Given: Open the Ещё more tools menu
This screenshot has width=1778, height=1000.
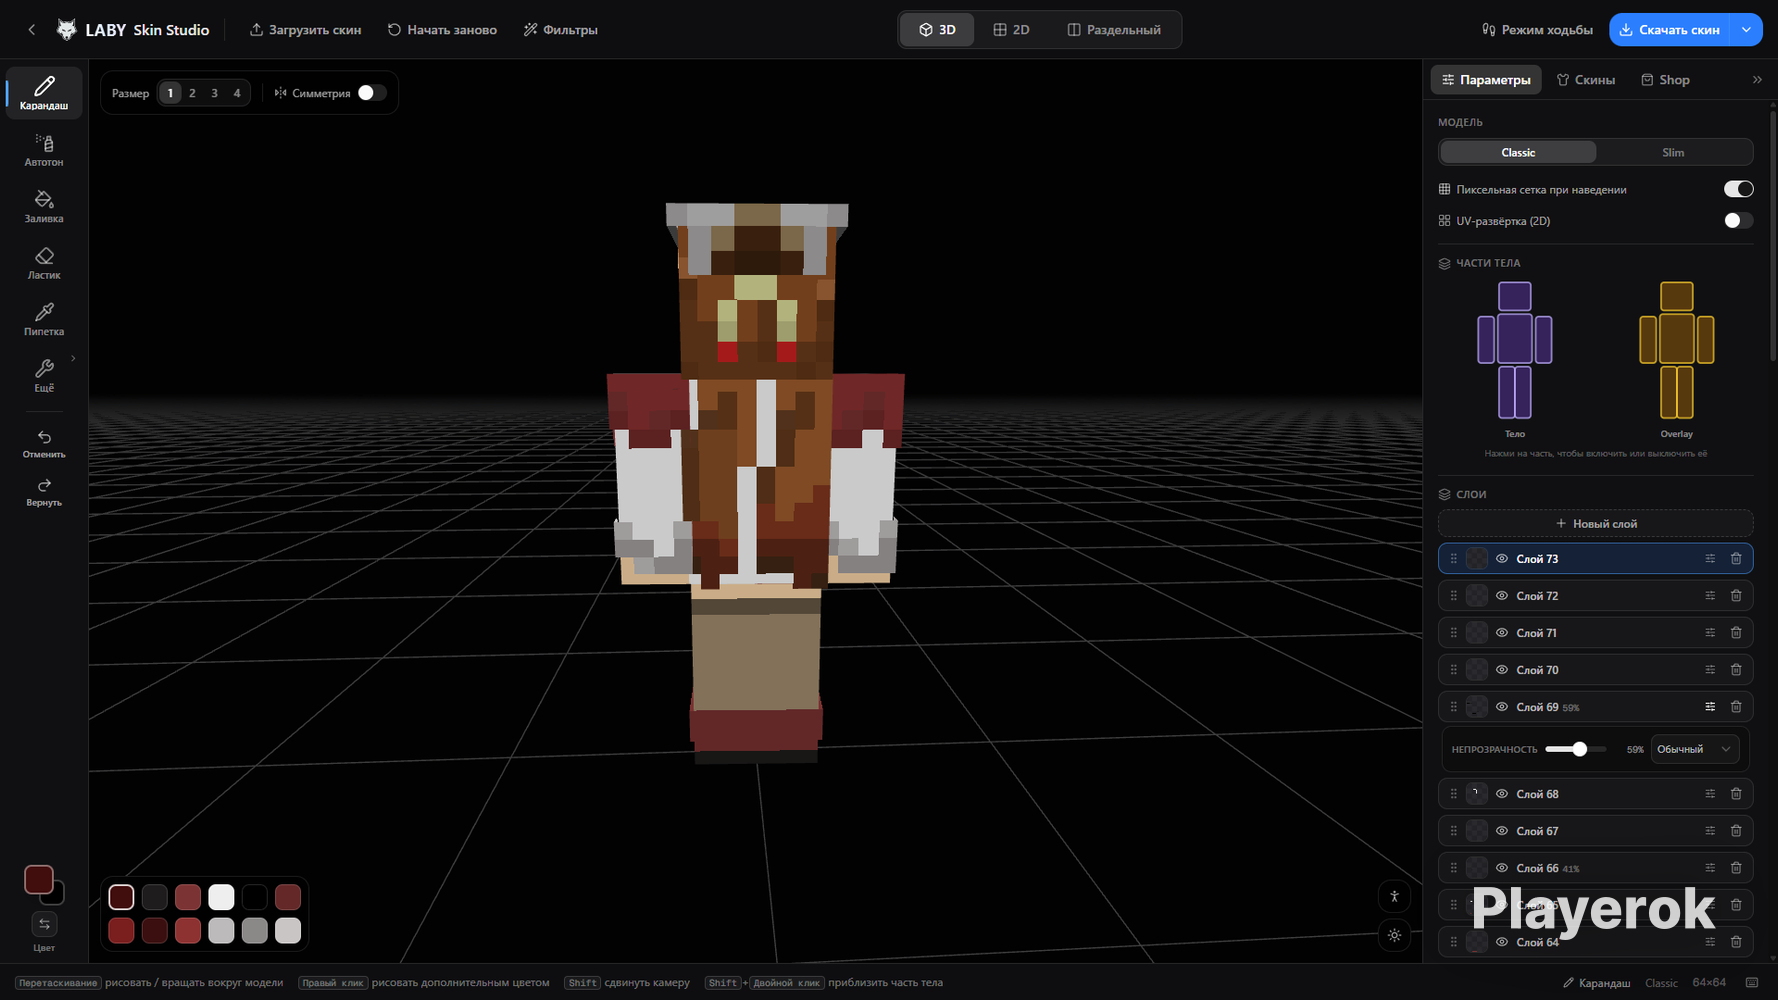Looking at the screenshot, I should pyautogui.click(x=44, y=376).
